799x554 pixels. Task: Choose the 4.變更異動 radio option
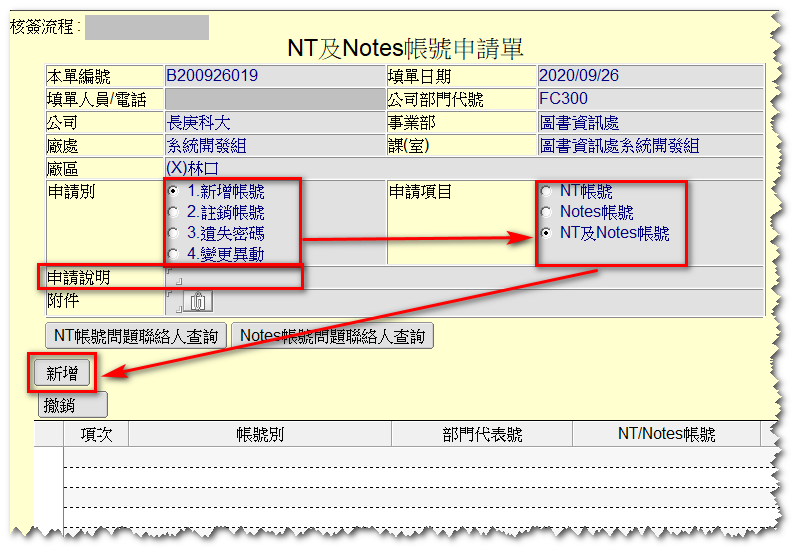click(174, 254)
